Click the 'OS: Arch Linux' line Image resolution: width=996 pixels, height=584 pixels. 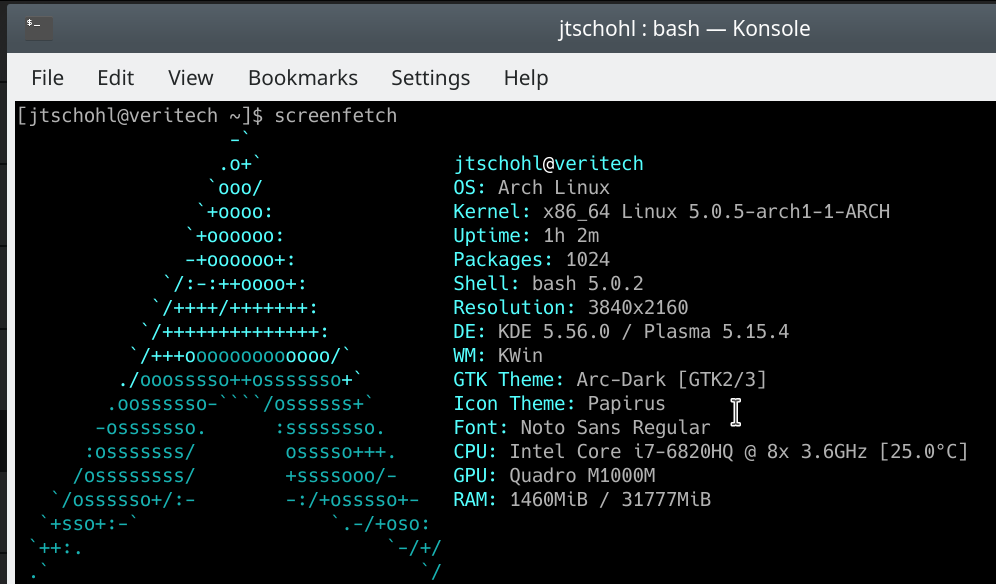click(532, 187)
